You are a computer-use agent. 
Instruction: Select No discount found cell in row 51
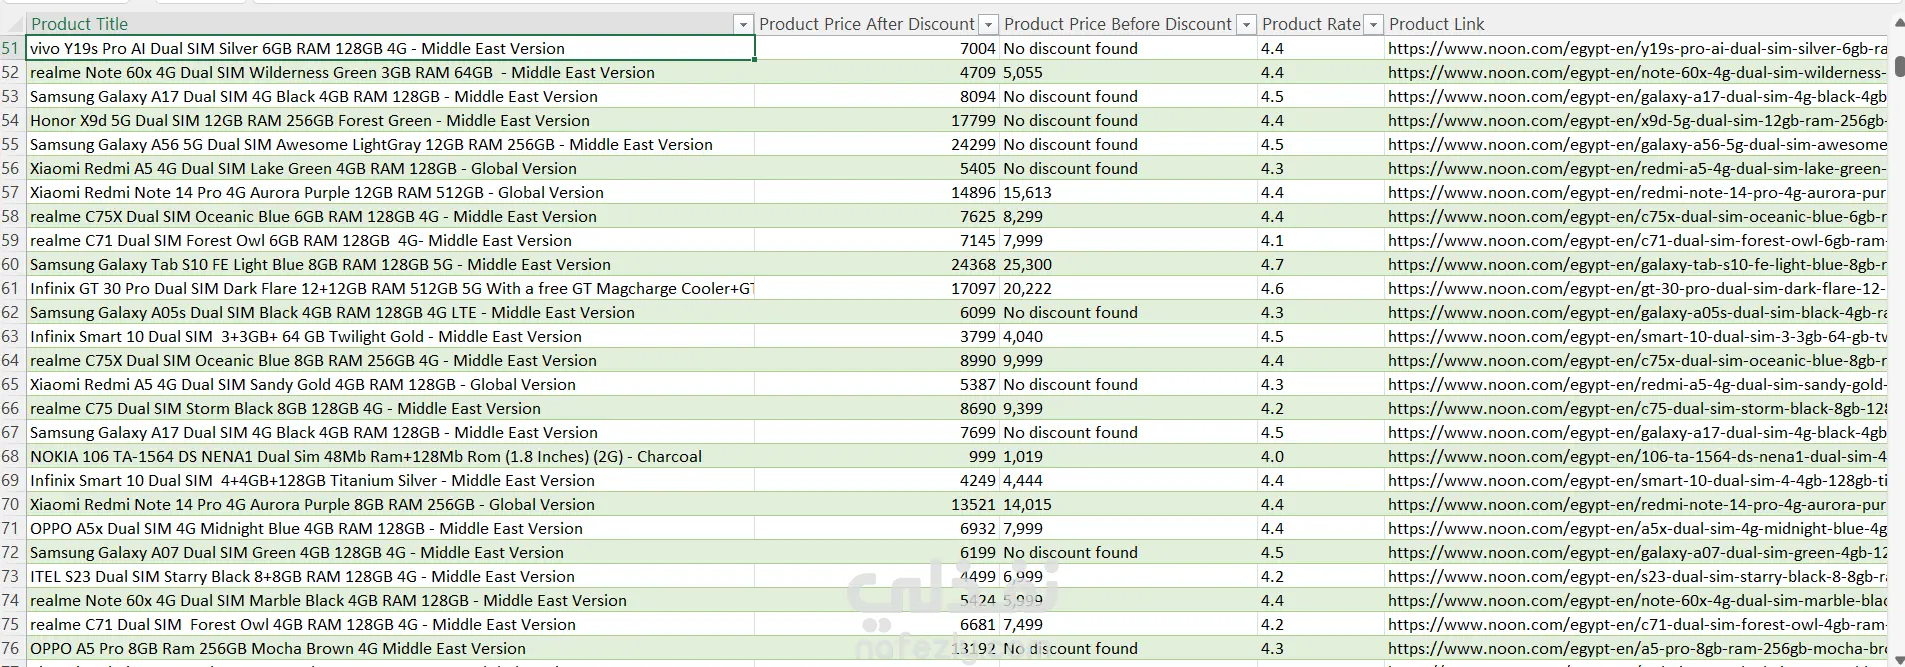[x=1128, y=48]
